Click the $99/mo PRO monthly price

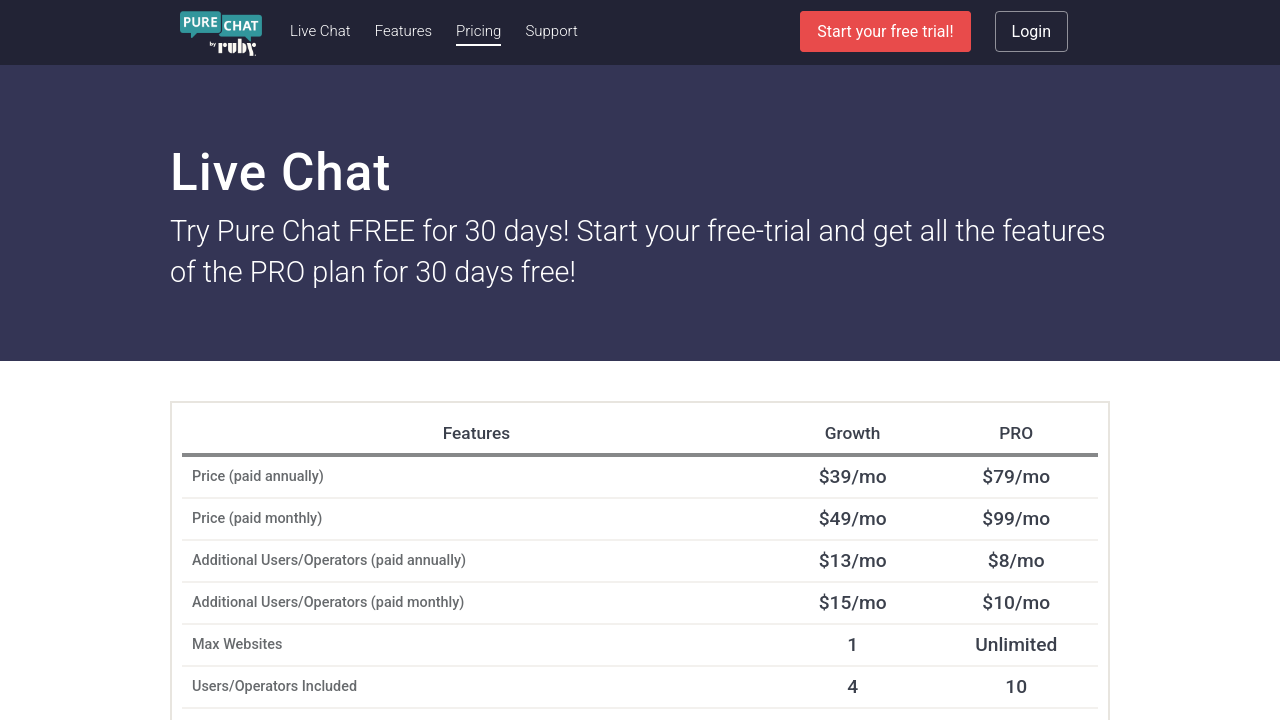pyautogui.click(x=1016, y=519)
